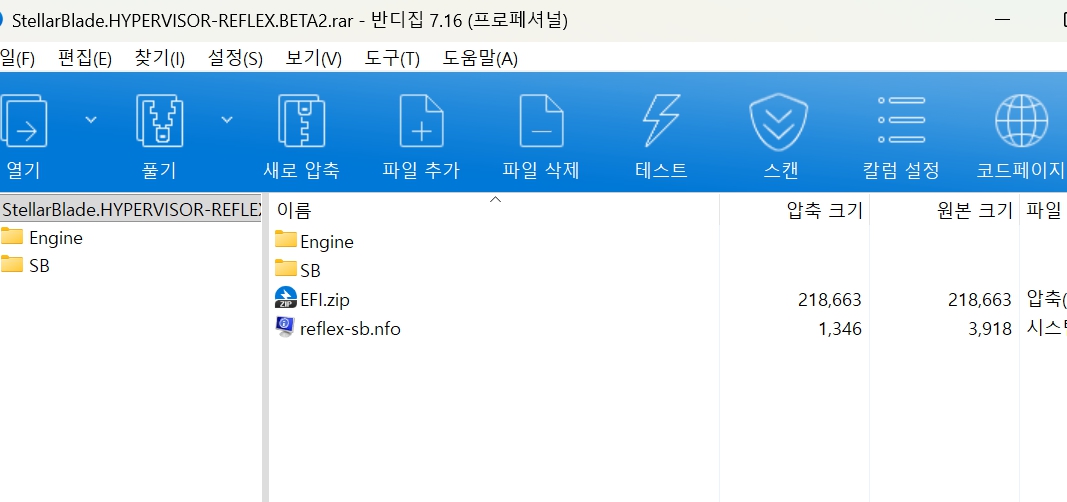1067x502 pixels.
Task: Click the Delete File (파일 삭제) icon
Action: pos(541,123)
